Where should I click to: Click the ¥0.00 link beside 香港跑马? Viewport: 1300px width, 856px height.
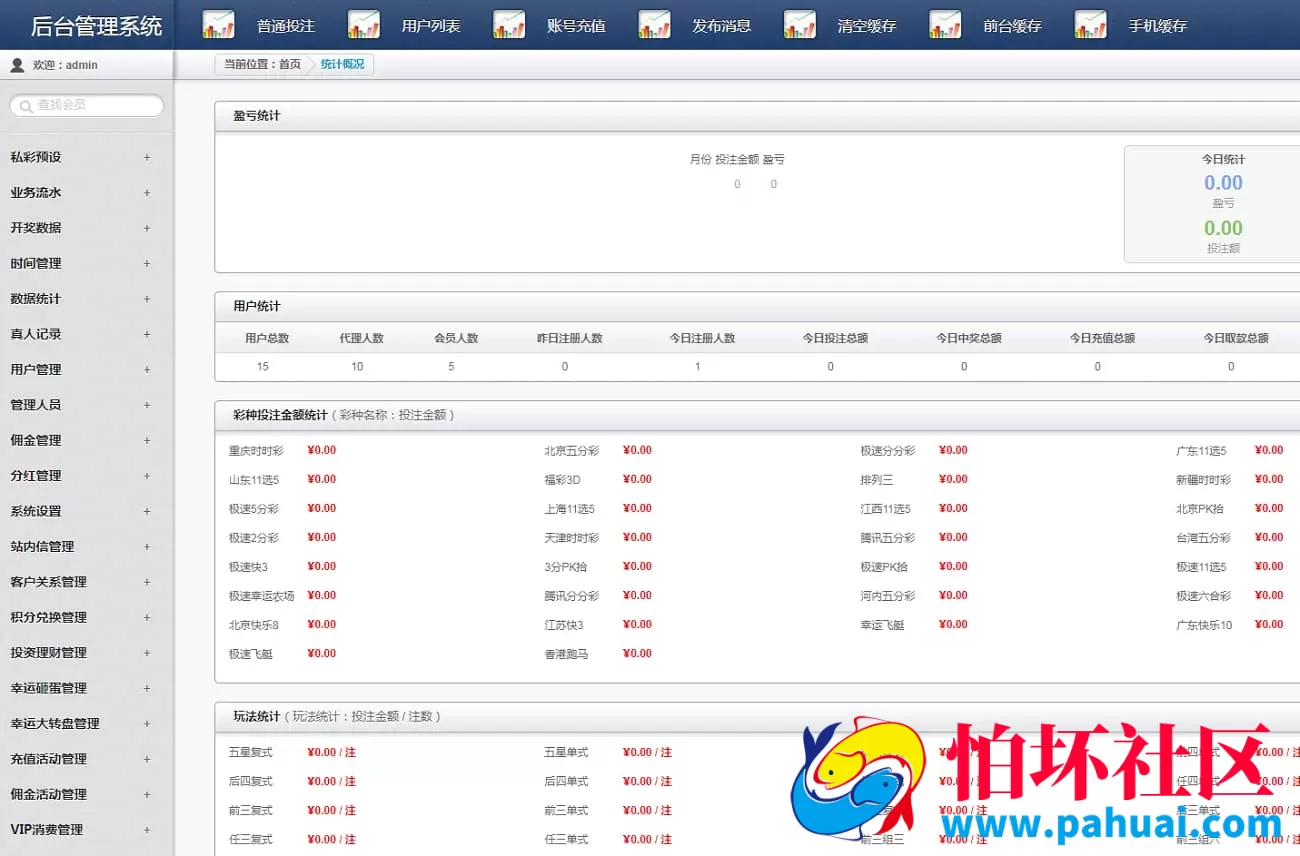click(637, 653)
